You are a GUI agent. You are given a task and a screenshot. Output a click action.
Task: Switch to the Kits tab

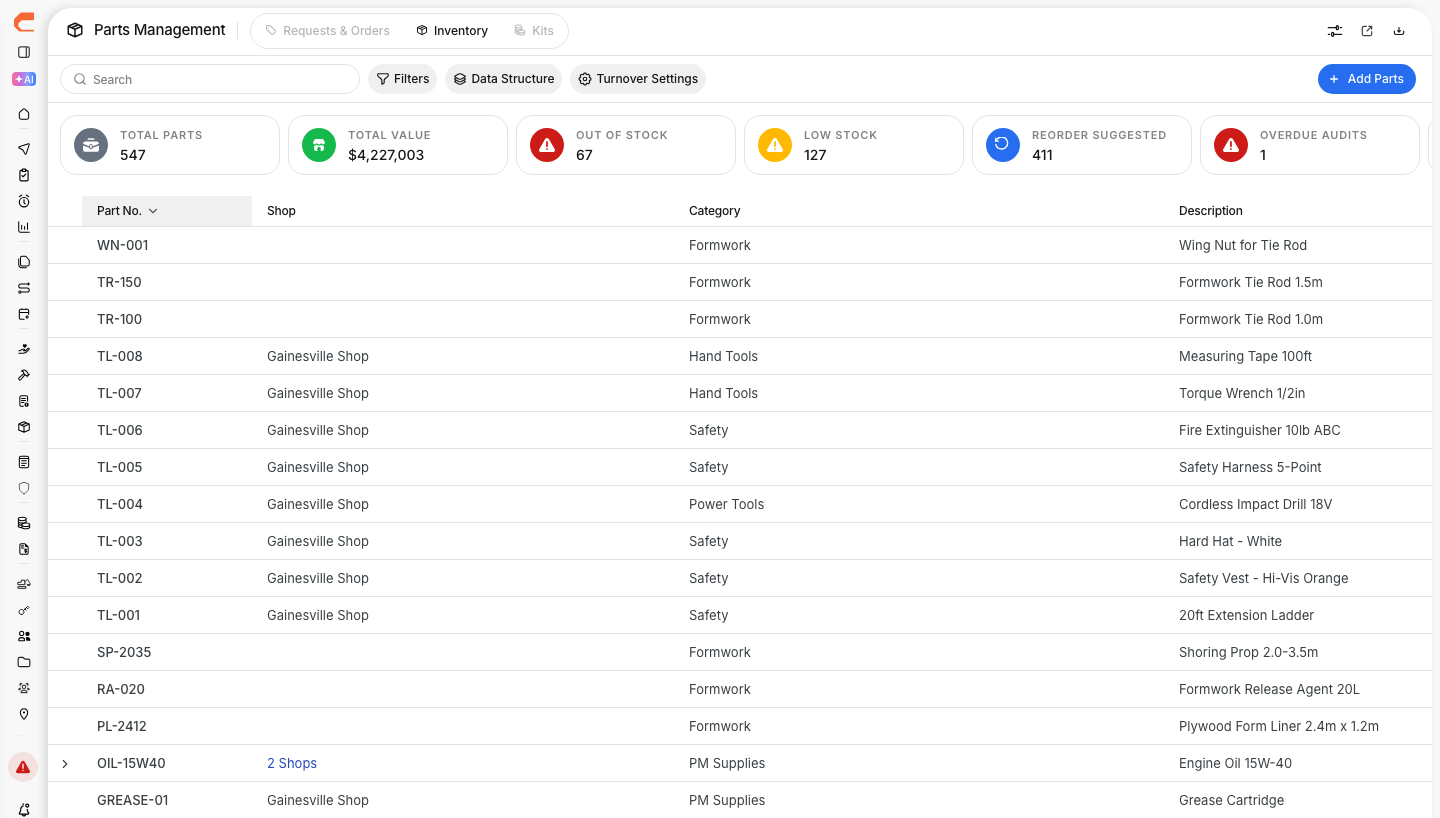coord(534,31)
